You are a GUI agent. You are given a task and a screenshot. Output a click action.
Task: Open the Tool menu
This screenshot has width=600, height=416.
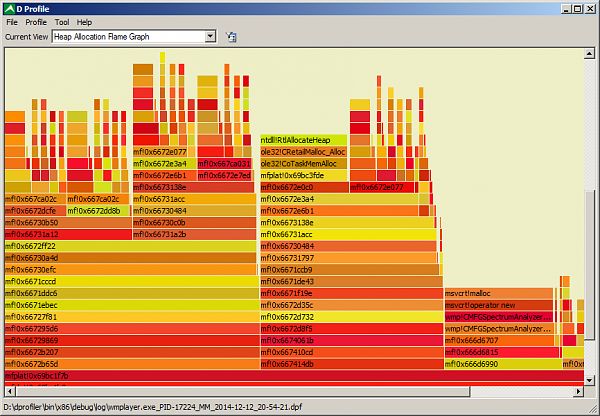[62, 22]
